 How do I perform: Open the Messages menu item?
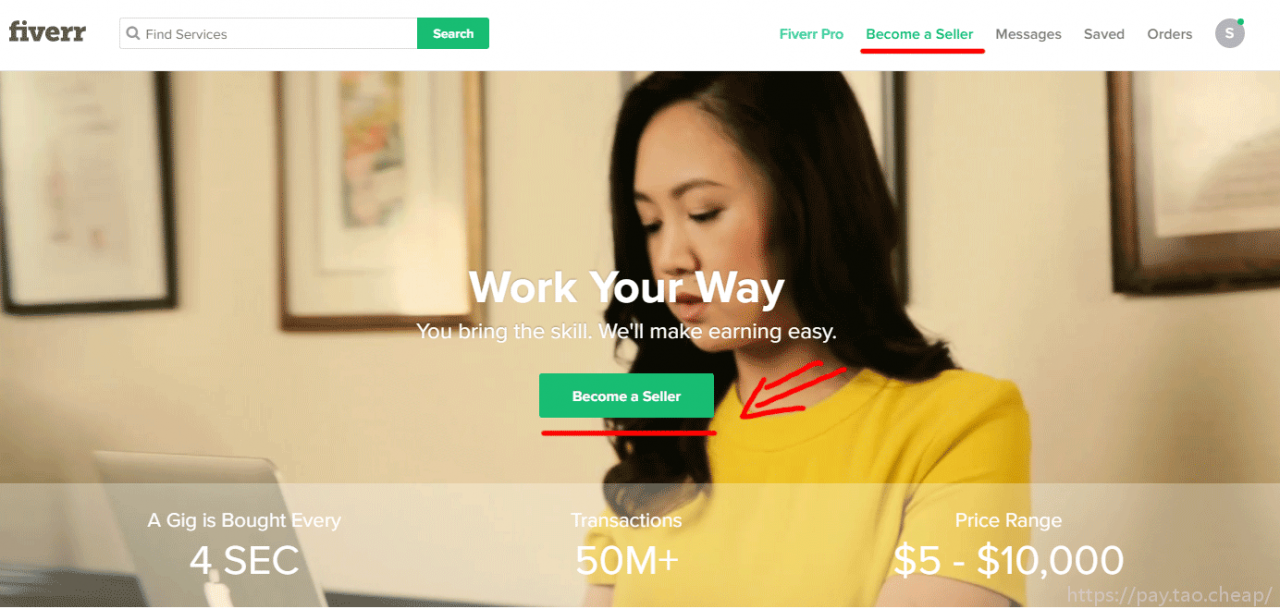coord(1028,34)
